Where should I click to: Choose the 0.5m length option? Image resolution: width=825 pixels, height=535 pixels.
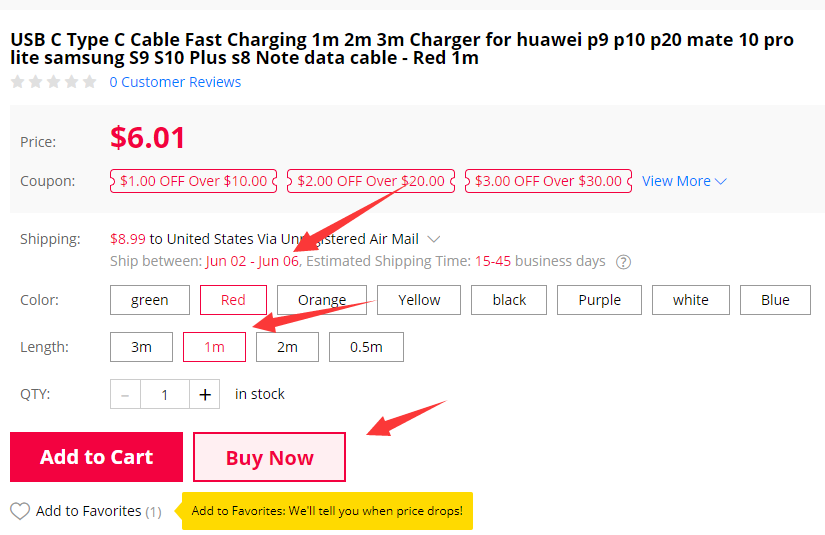click(x=366, y=347)
